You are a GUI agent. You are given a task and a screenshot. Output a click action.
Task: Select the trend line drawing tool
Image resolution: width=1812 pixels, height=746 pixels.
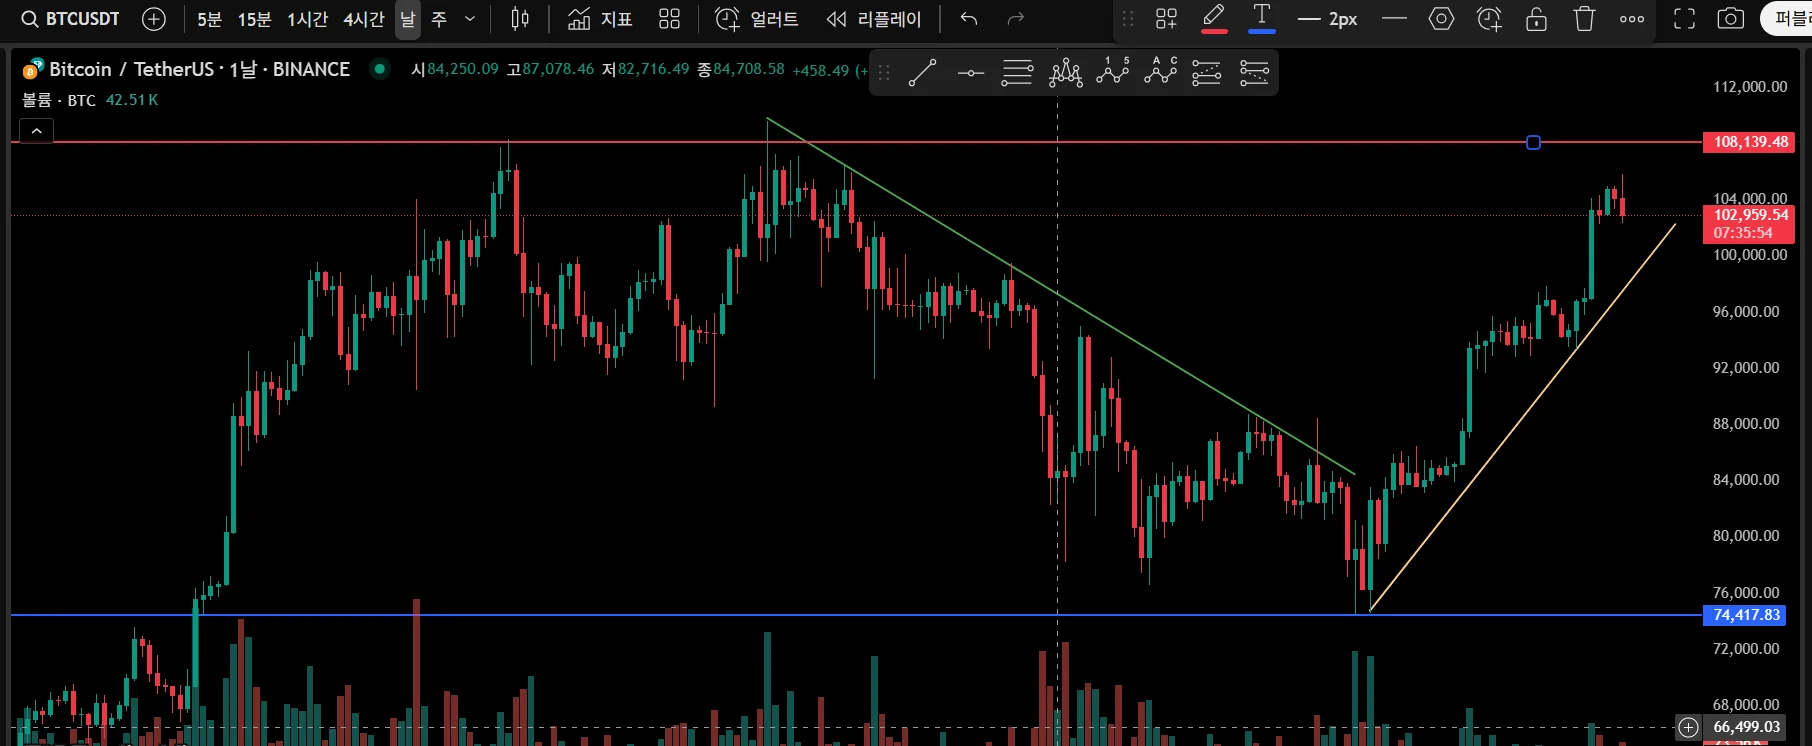pos(922,73)
